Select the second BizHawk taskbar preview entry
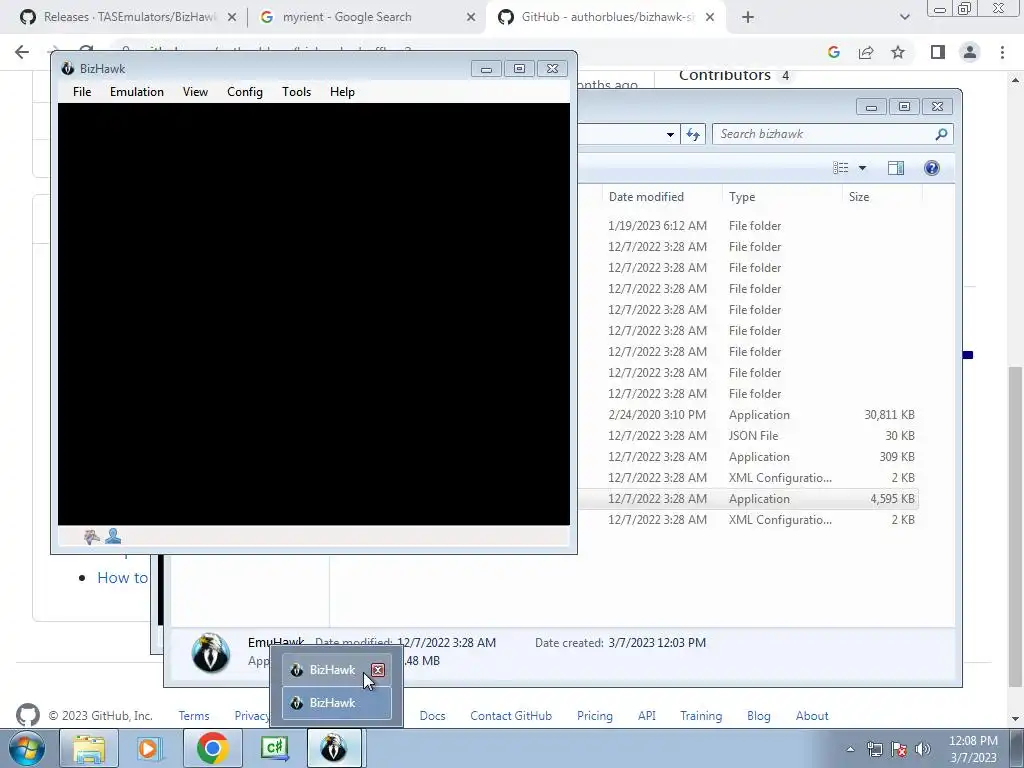Screen dimensions: 1024x768 click(336, 703)
